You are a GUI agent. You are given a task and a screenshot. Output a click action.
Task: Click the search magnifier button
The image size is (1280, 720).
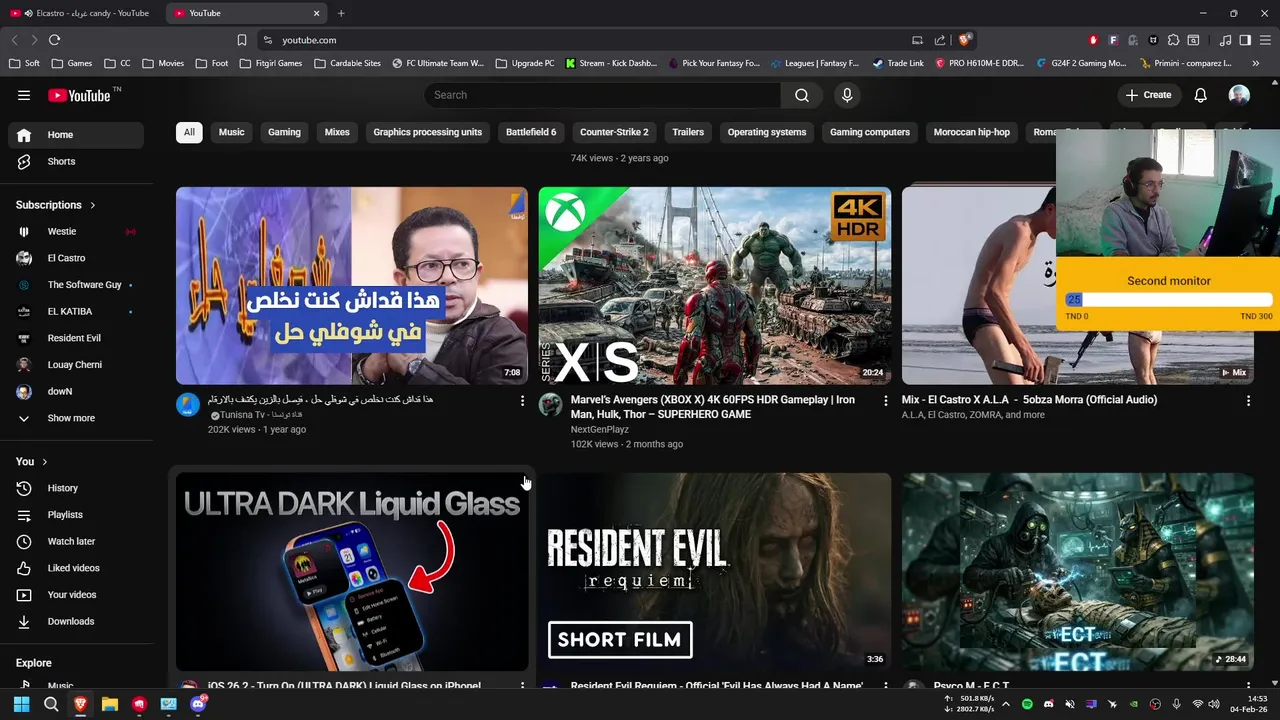click(x=802, y=95)
